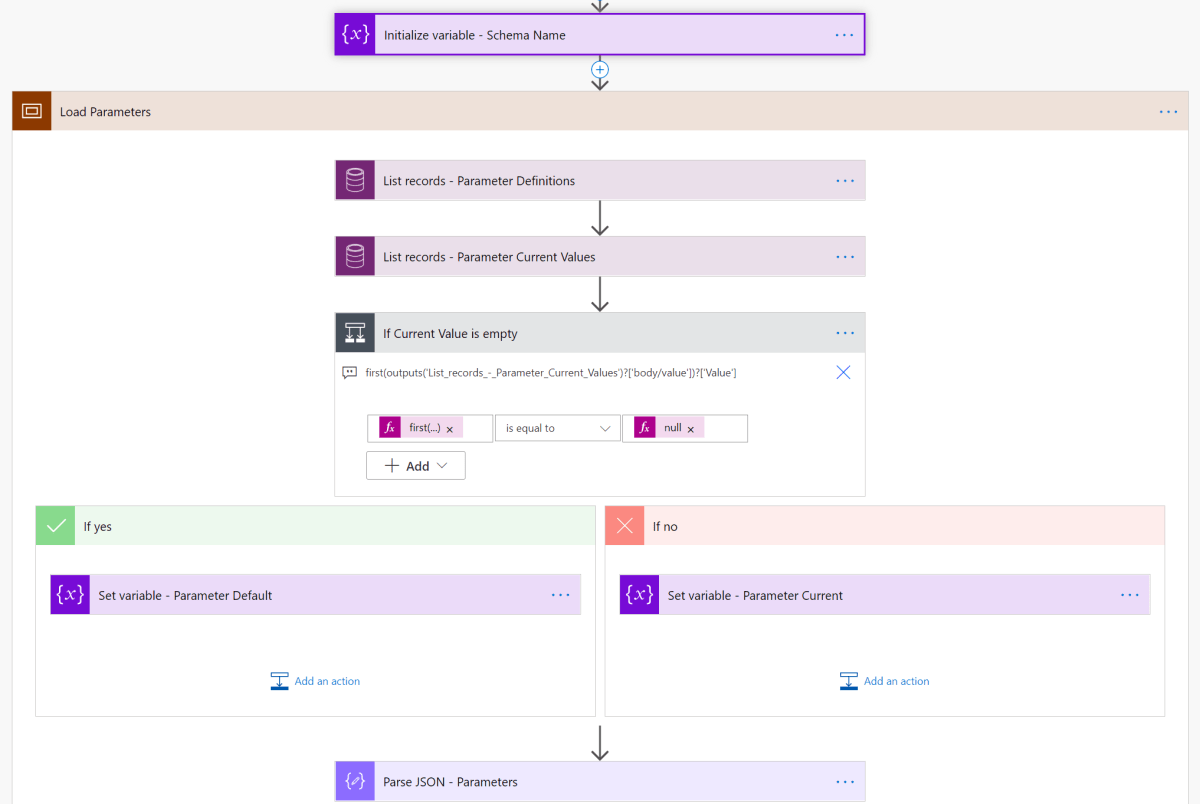Click the Set variable - Parameter Default {x} icon
The height and width of the screenshot is (804, 1200).
(70, 594)
